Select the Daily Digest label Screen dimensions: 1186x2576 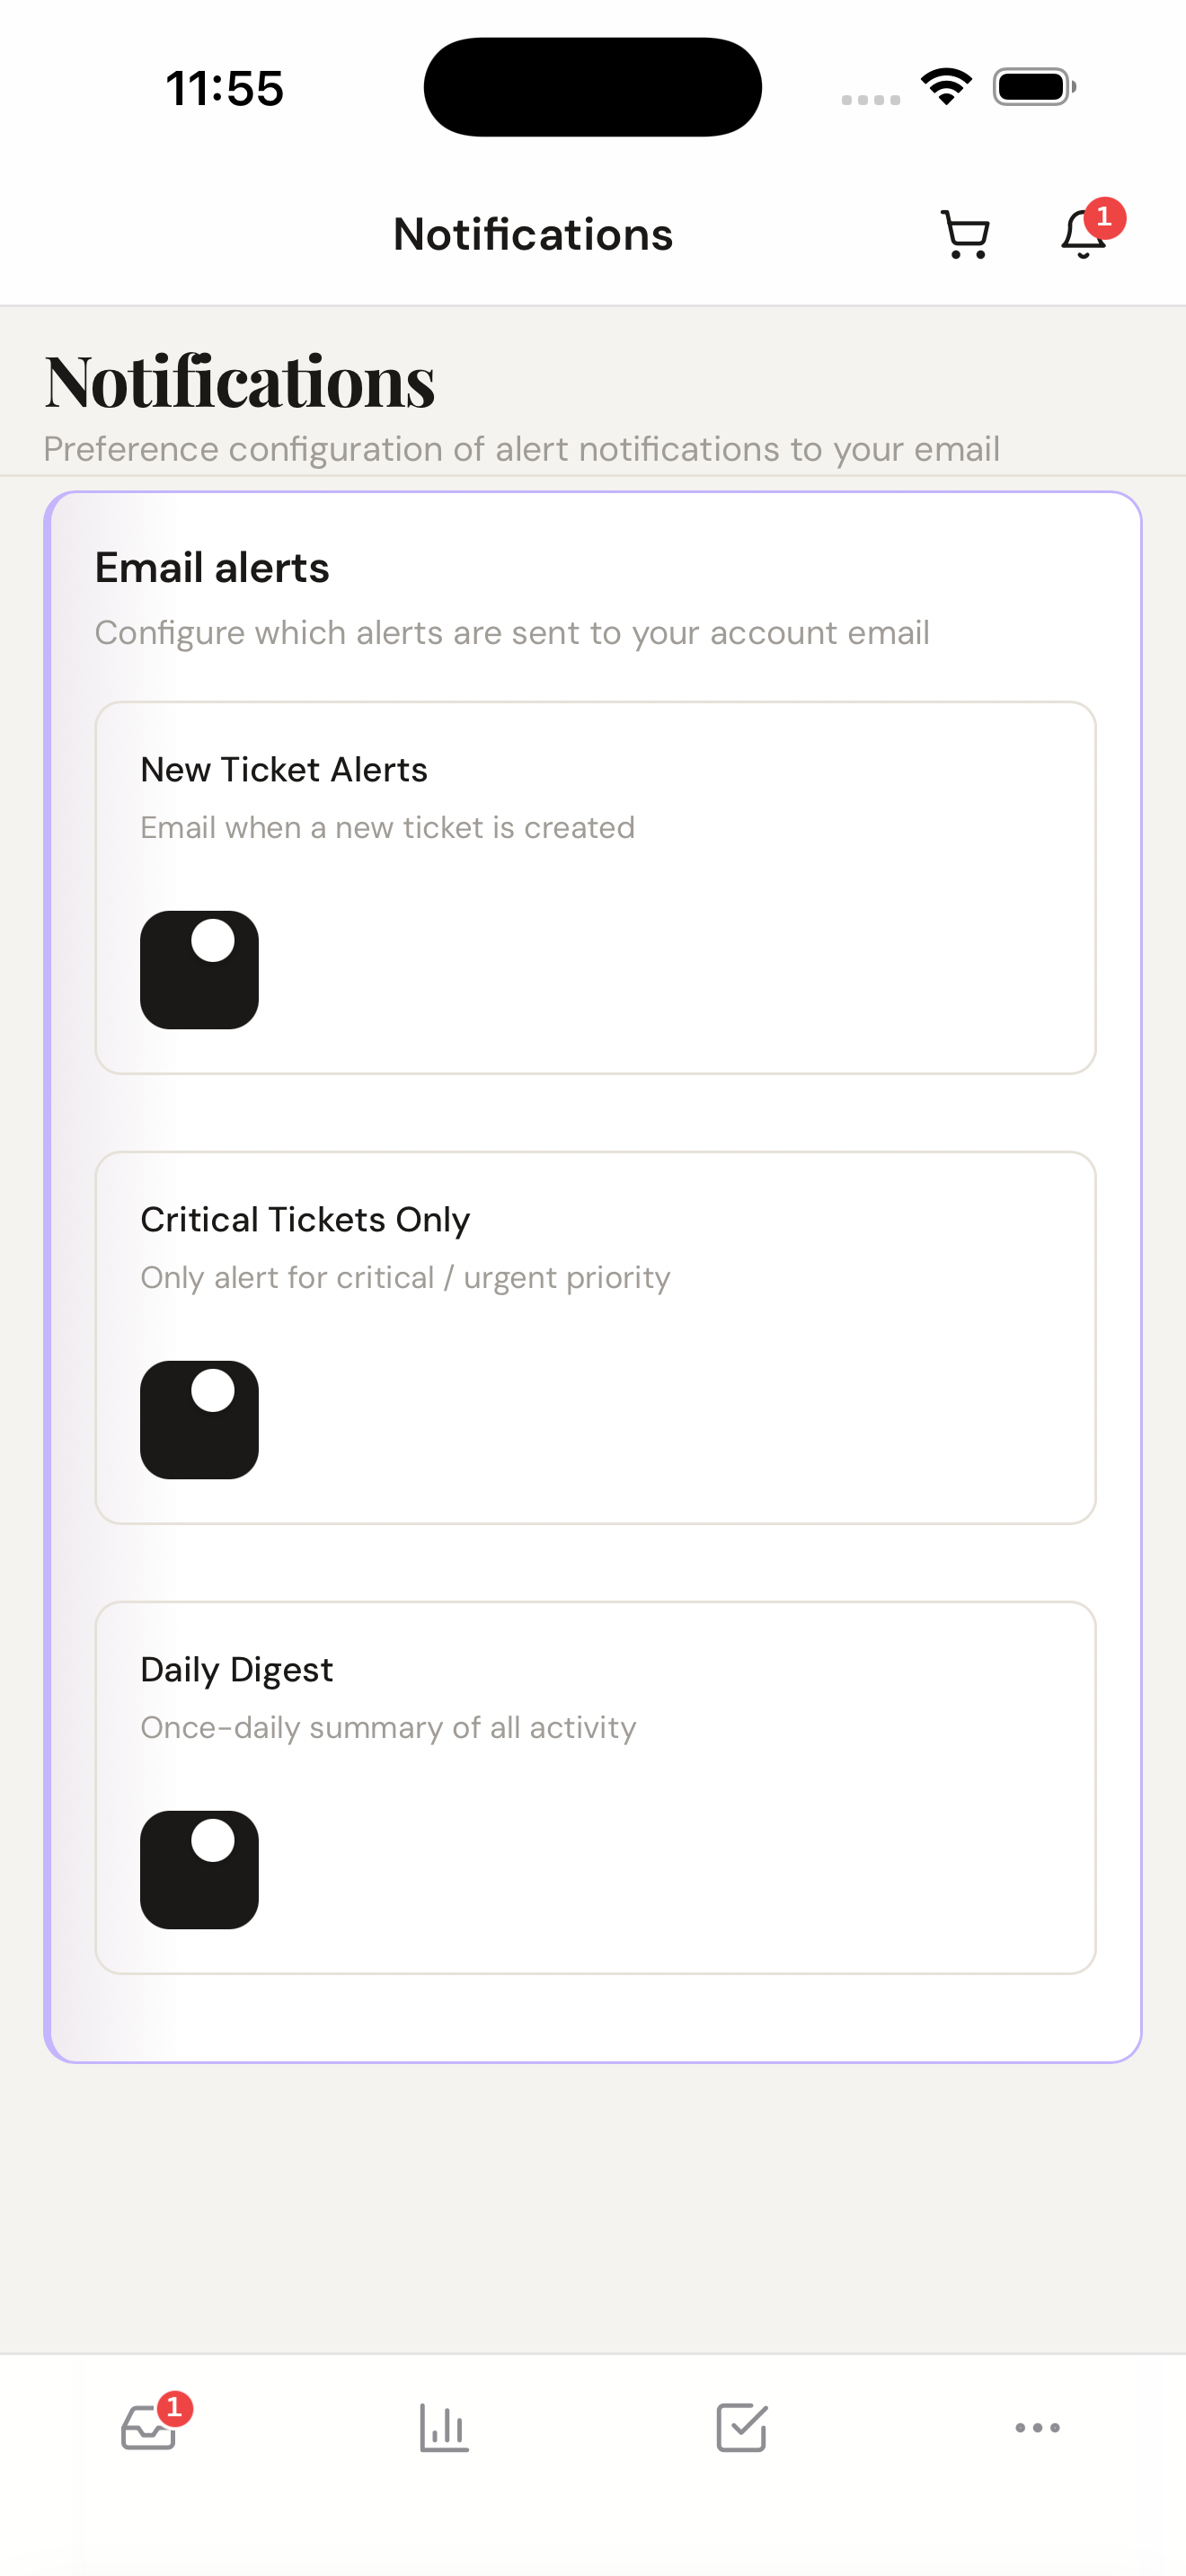coord(236,1669)
